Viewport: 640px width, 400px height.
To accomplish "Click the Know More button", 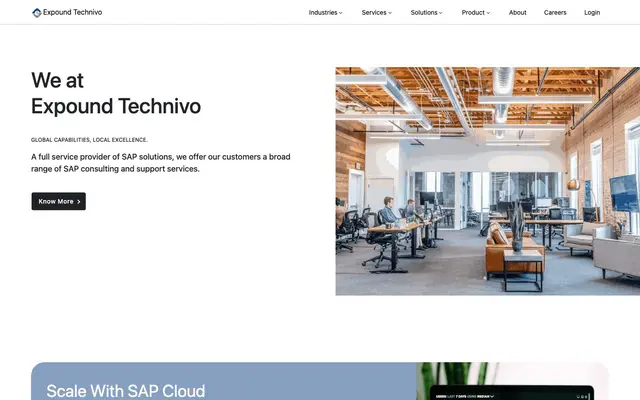I will 59,201.
